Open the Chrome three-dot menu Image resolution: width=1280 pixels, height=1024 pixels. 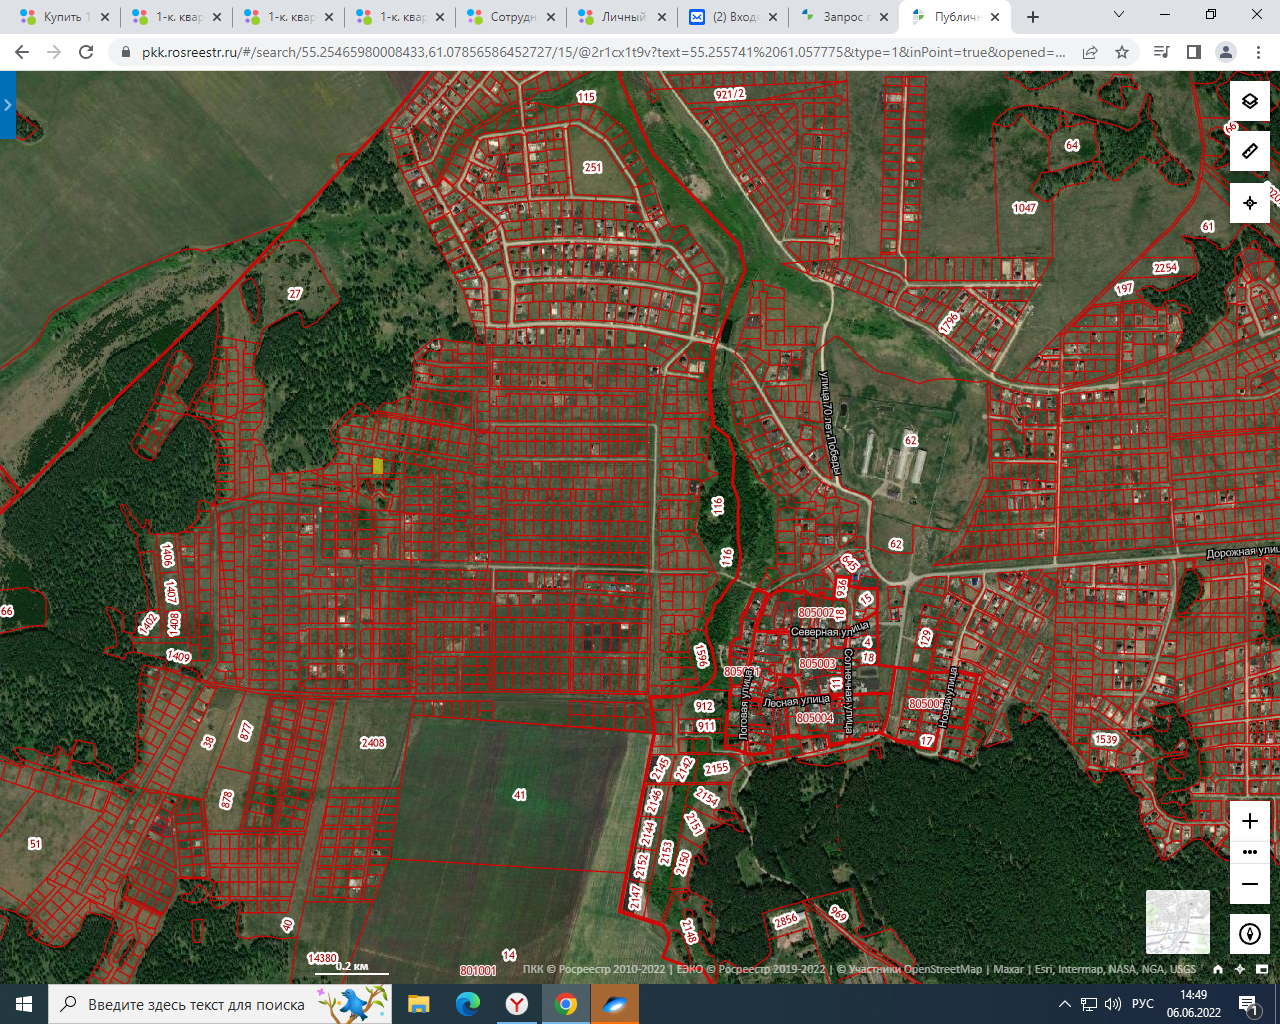click(x=1258, y=52)
